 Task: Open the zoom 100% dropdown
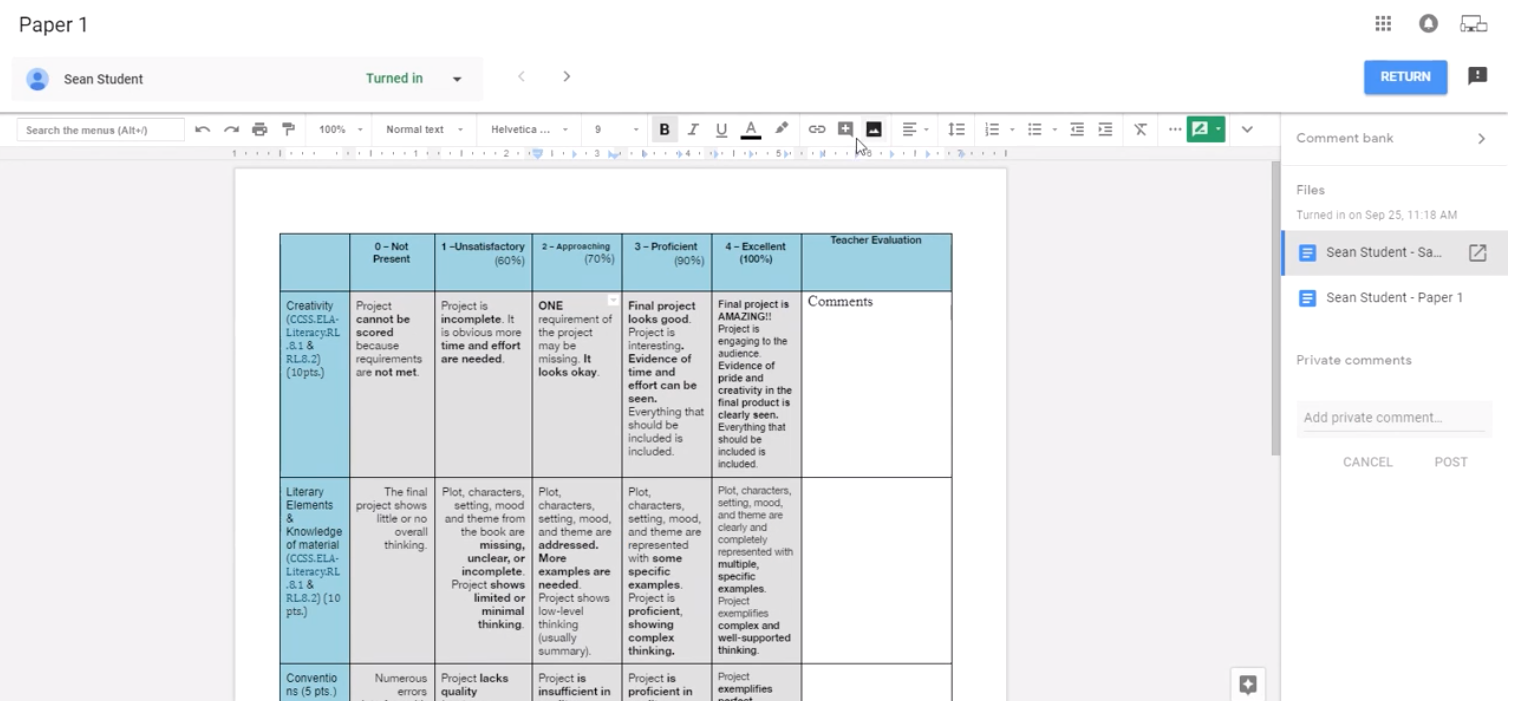point(338,128)
